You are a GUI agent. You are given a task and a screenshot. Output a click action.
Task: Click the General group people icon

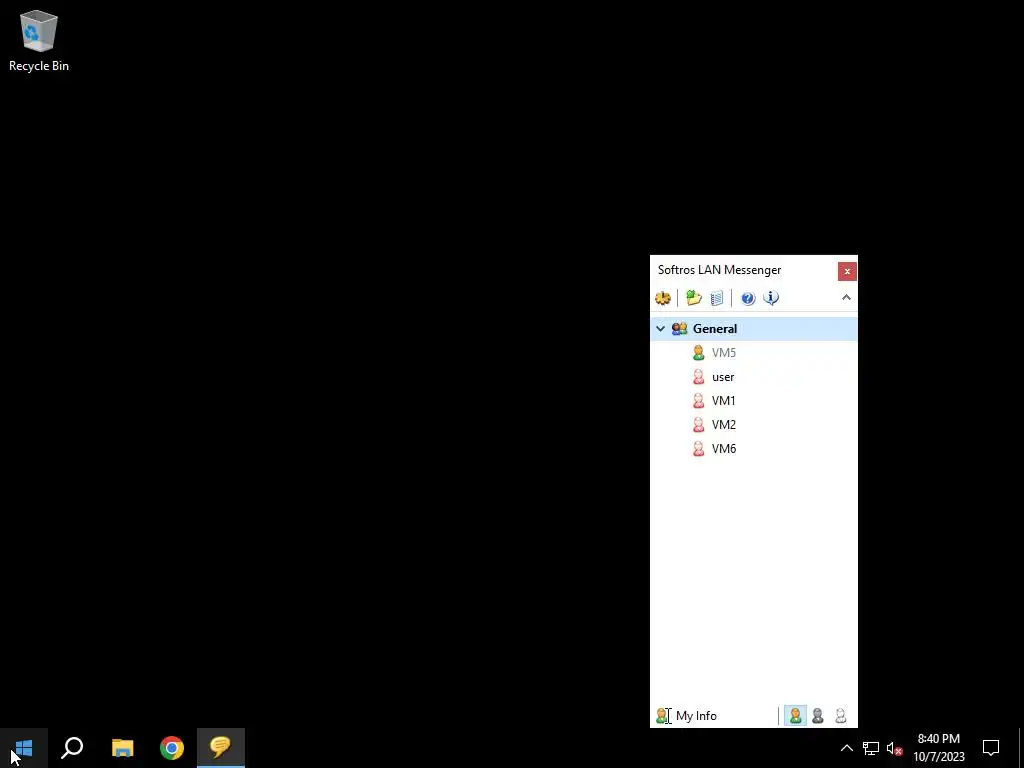click(679, 329)
